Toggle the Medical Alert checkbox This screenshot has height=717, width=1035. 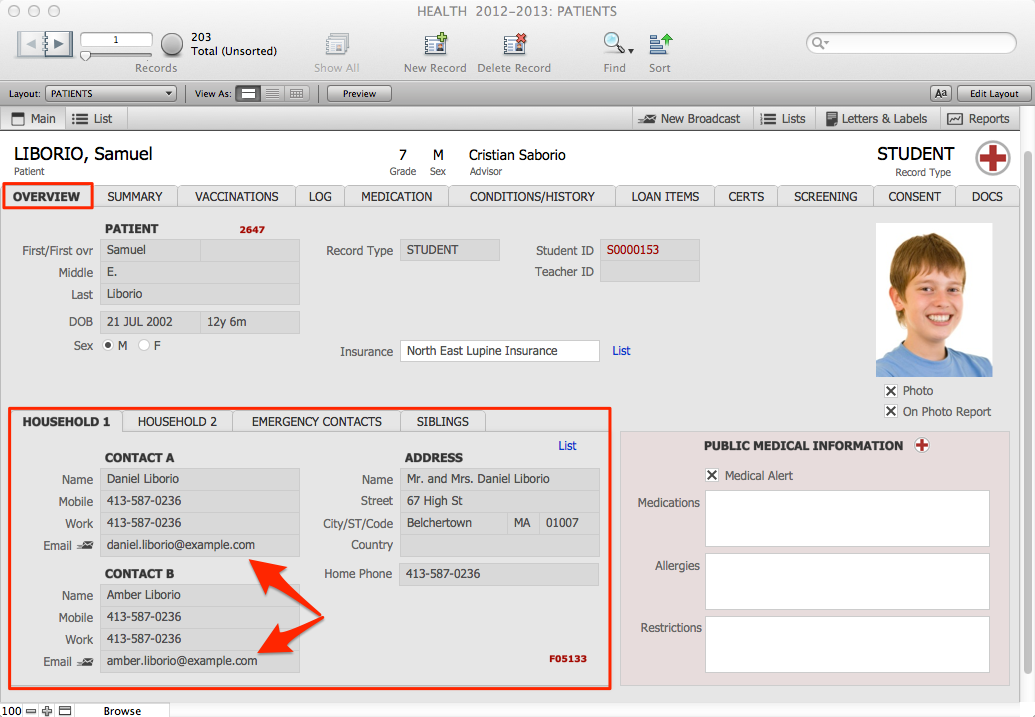pos(712,476)
